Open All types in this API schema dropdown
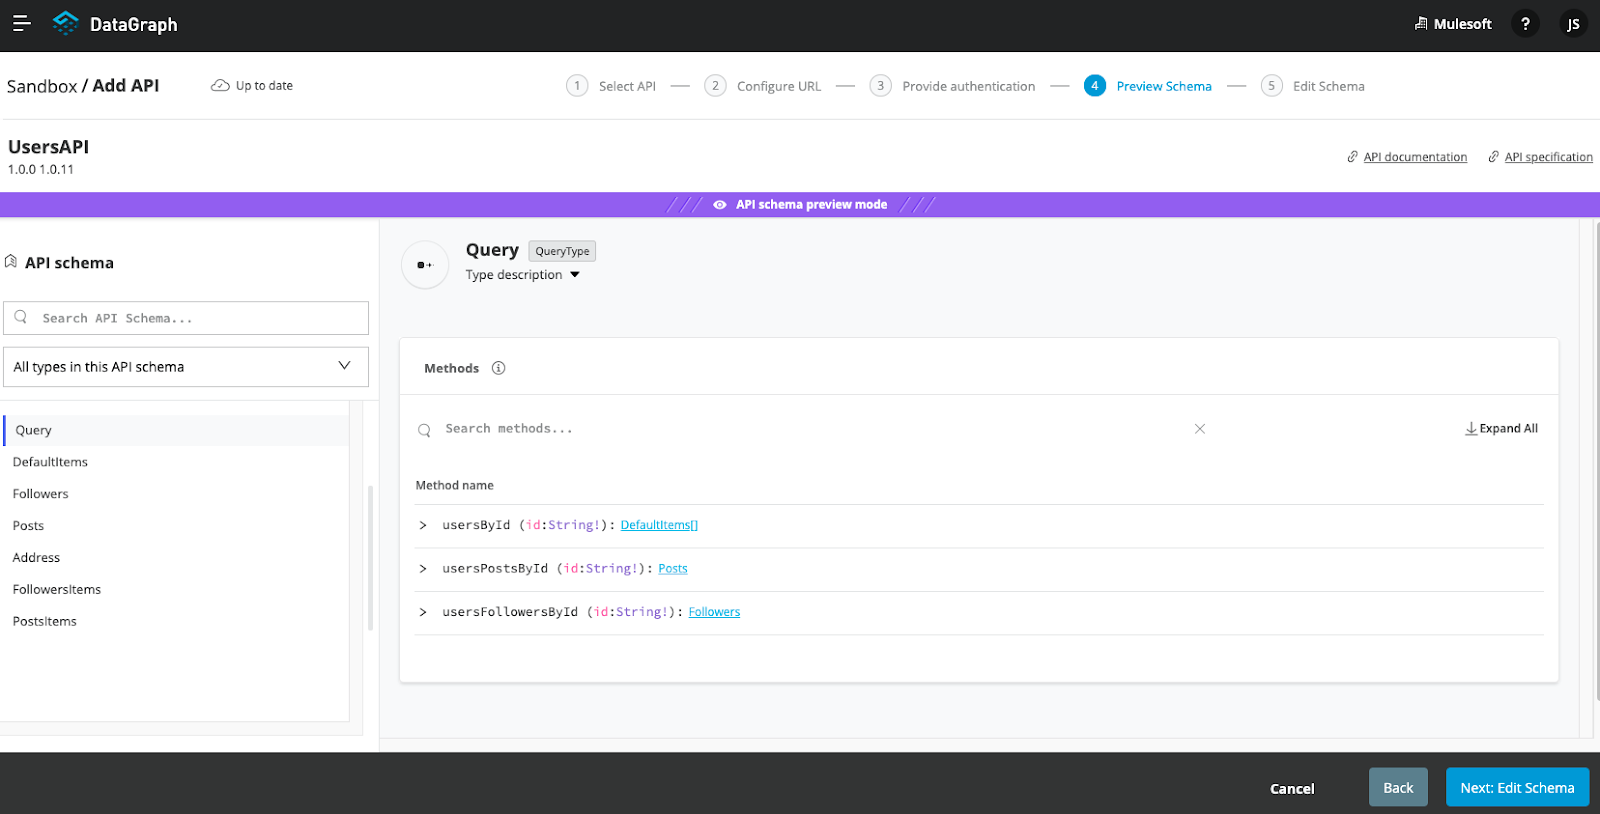This screenshot has width=1600, height=814. click(186, 367)
